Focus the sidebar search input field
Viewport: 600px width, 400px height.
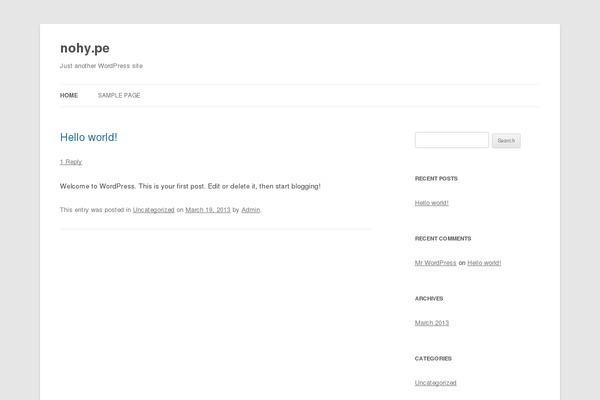452,140
